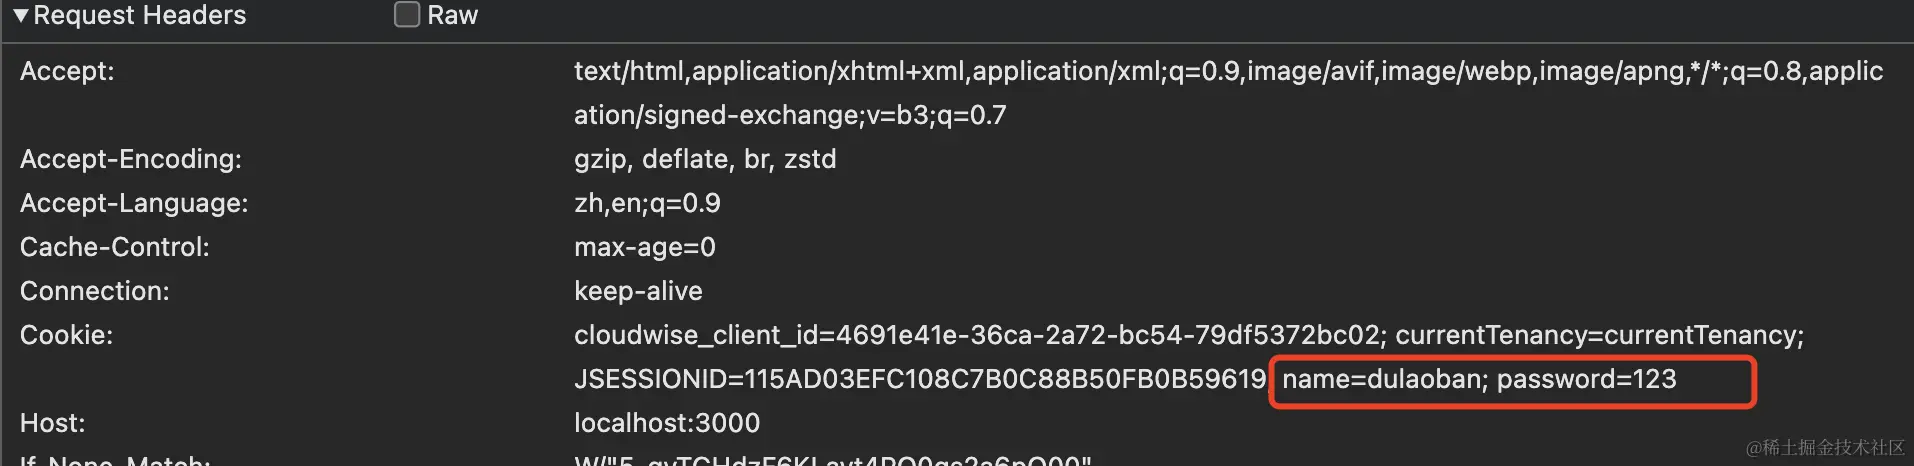
Task: Select the Accept header name
Action: (x=67, y=71)
